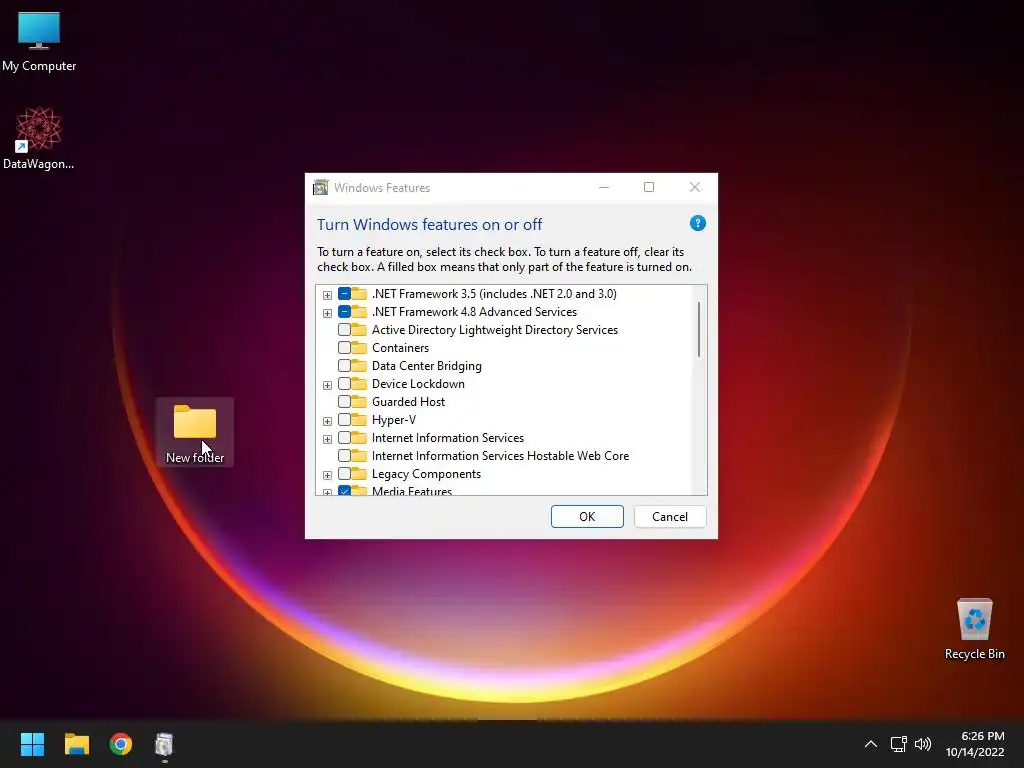Select Internet Information Services Hostable Web Core label
Image resolution: width=1024 pixels, height=768 pixels.
coord(500,456)
